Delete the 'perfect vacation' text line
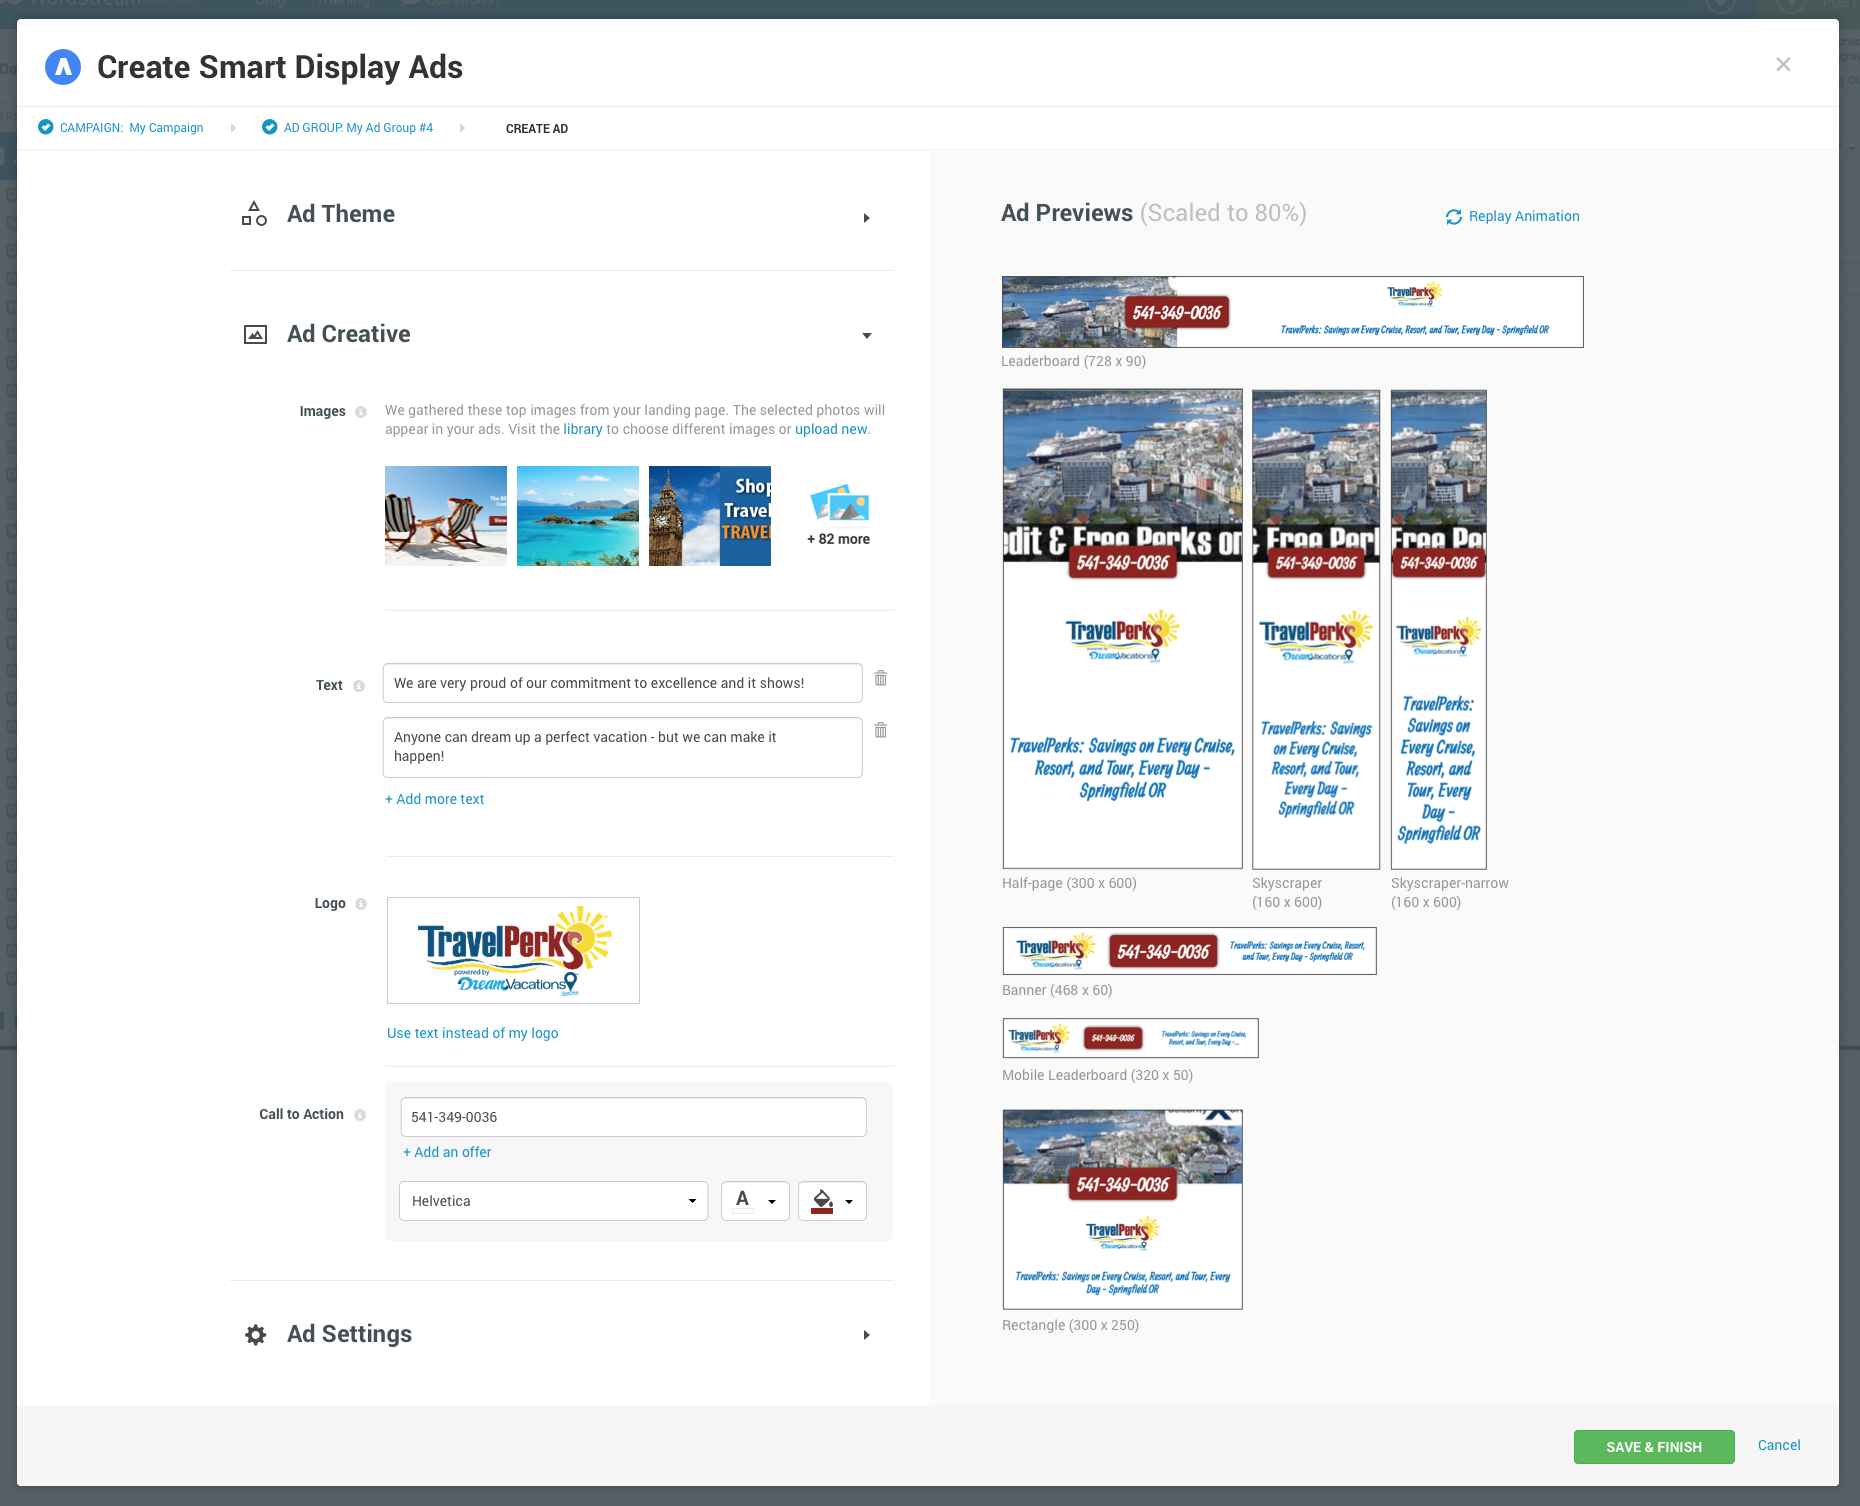Screen dimensions: 1860x1506 [881, 730]
